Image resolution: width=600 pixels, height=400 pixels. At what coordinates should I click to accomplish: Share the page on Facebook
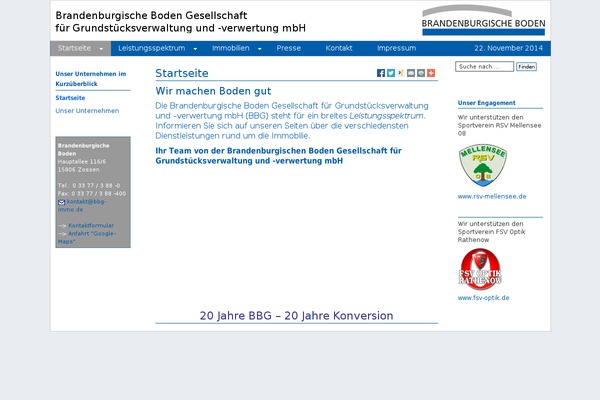coord(381,73)
